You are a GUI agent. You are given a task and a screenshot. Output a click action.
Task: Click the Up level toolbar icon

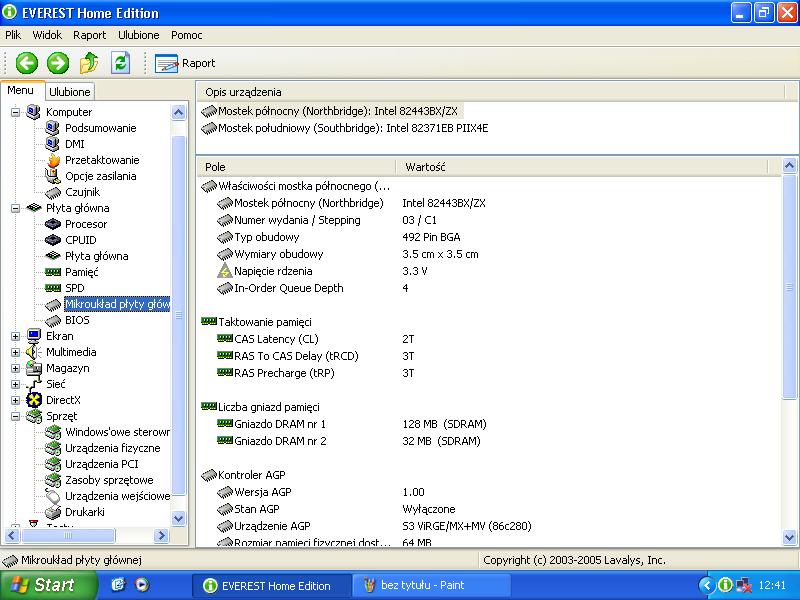pos(89,63)
